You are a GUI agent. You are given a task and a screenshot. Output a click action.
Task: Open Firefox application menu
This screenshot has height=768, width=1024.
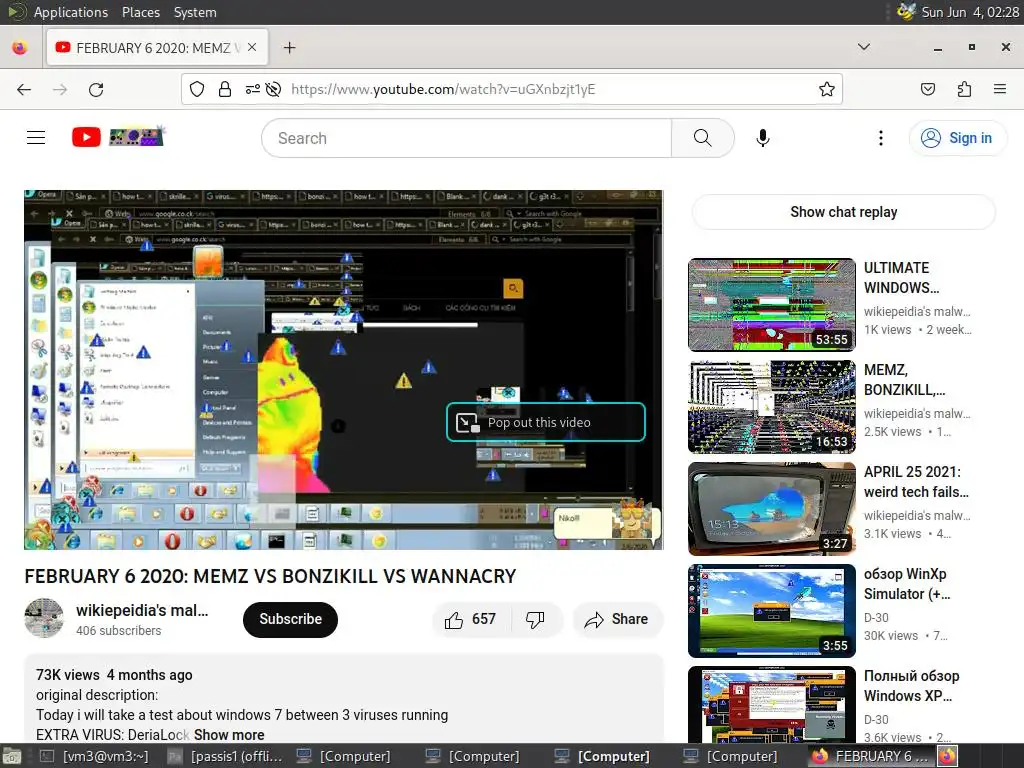(1000, 89)
